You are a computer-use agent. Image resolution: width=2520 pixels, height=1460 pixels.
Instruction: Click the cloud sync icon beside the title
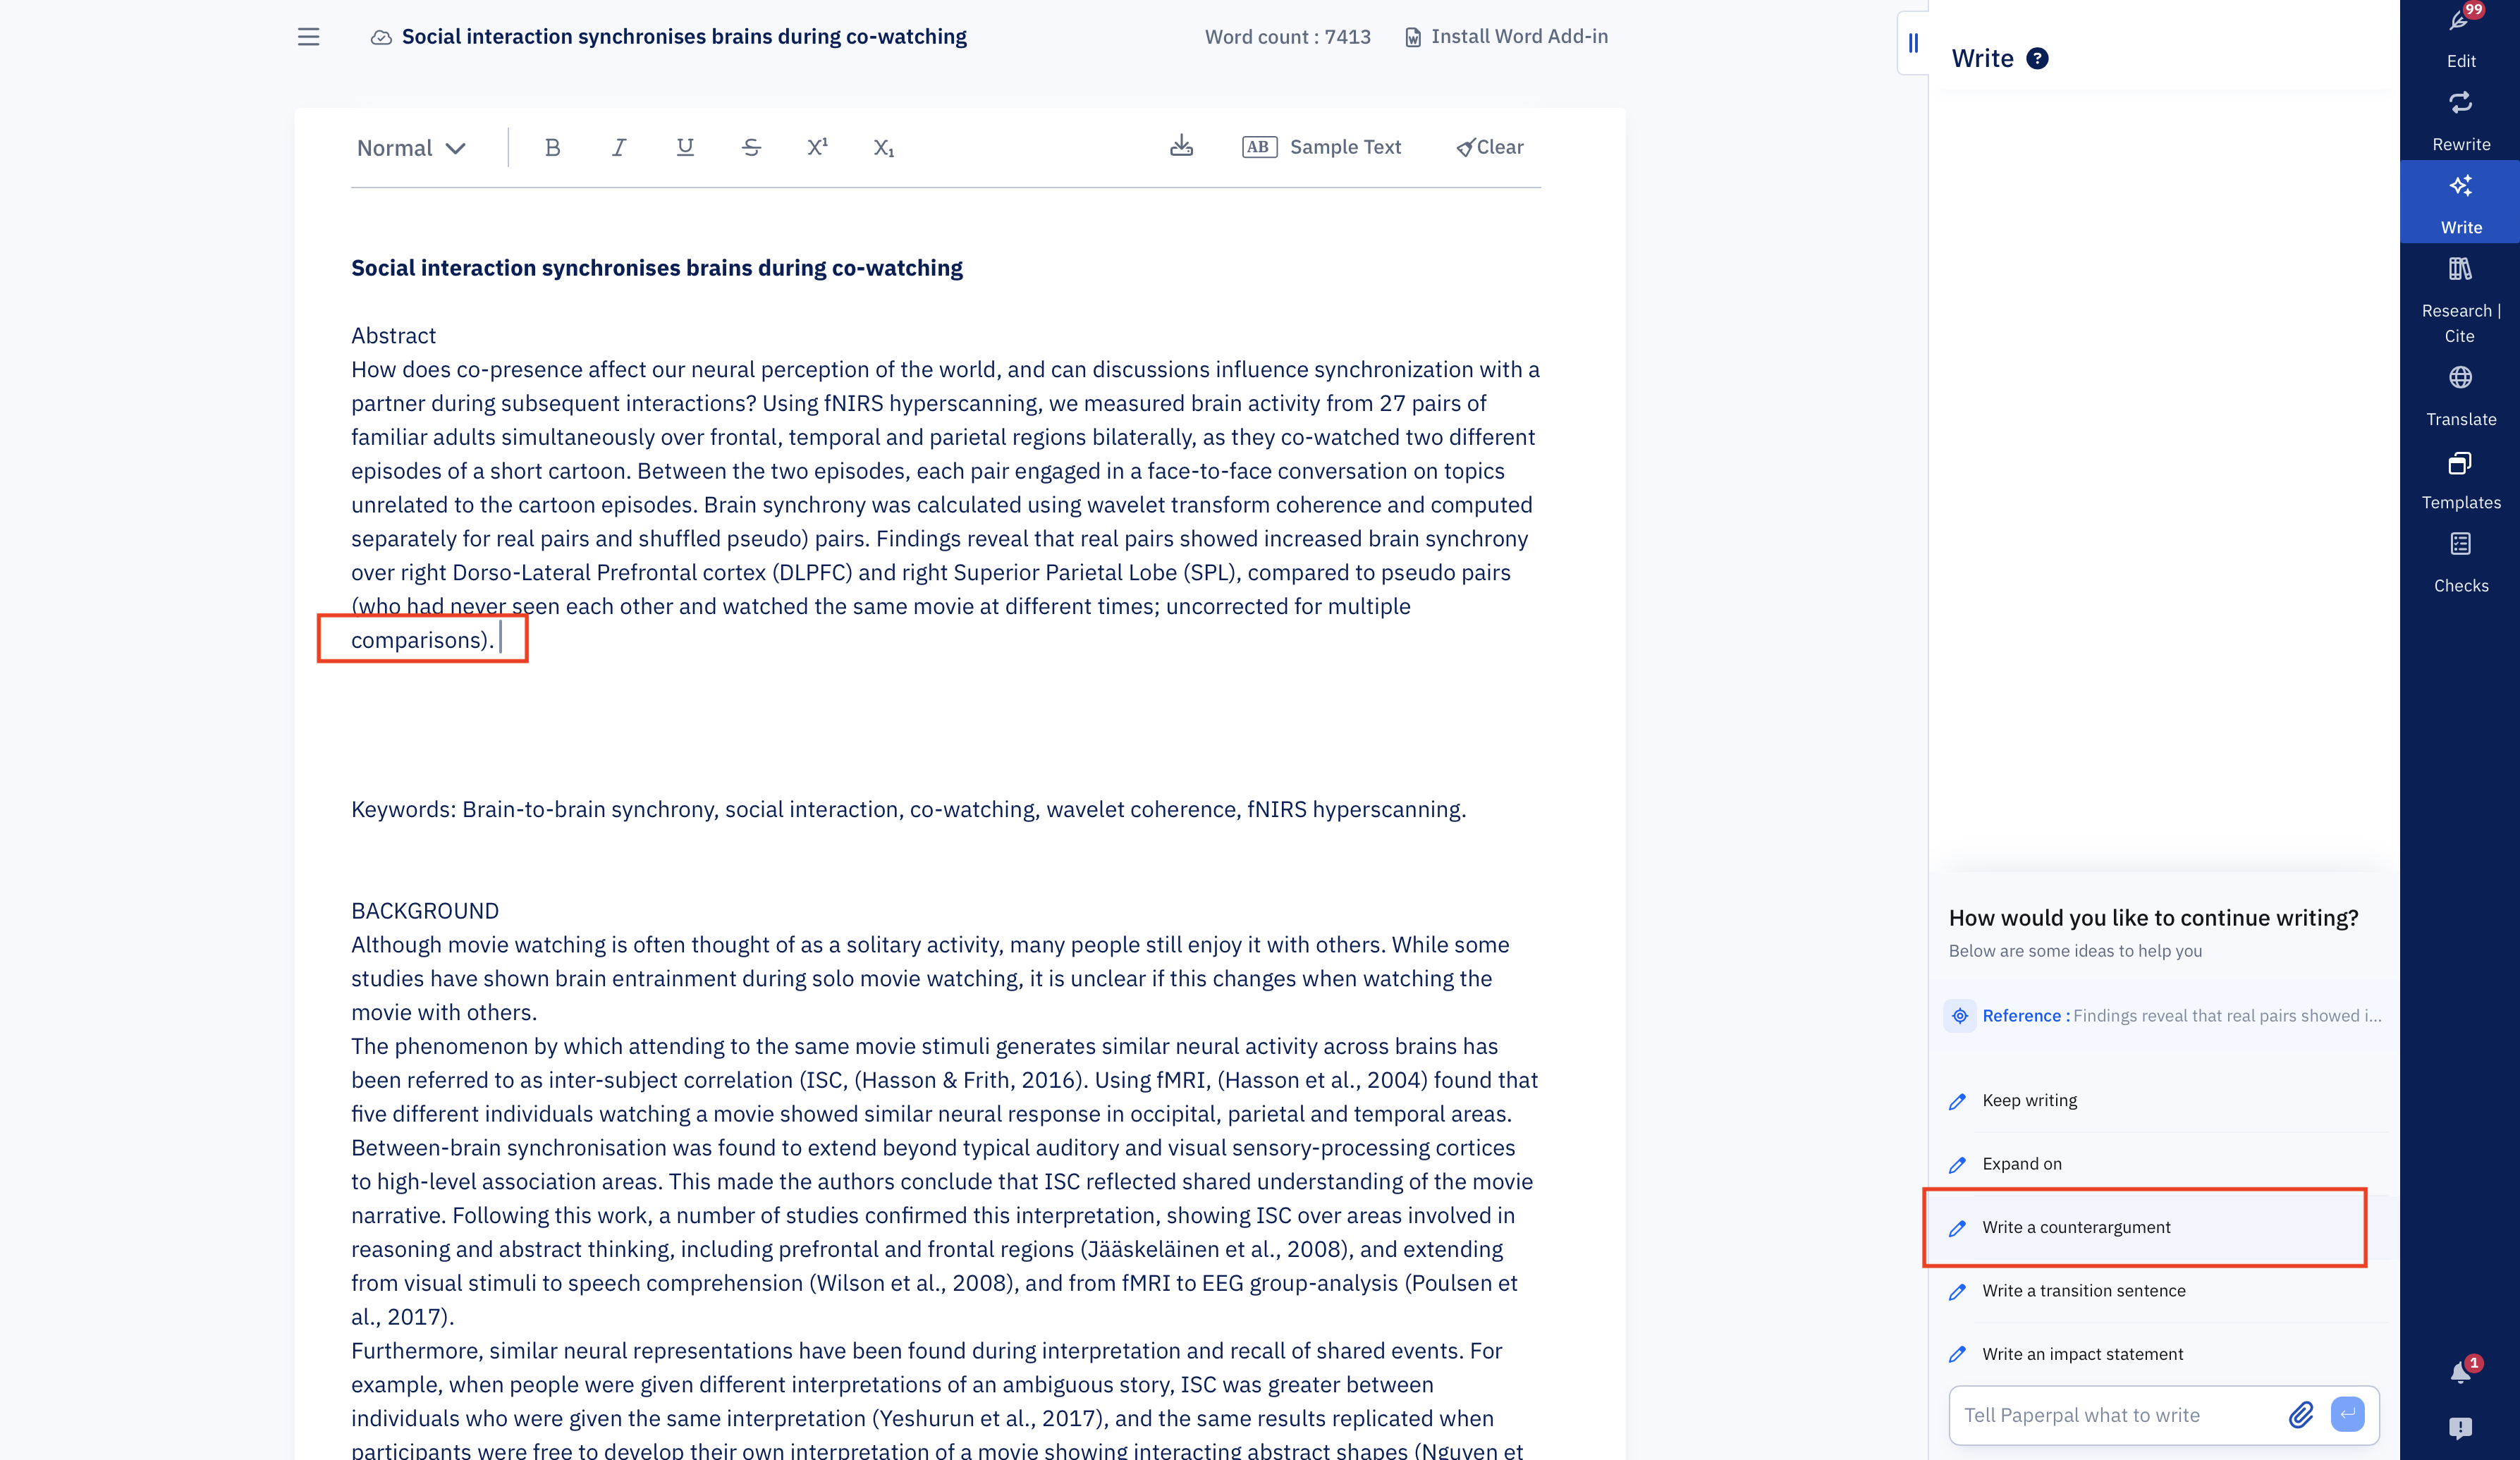381,37
